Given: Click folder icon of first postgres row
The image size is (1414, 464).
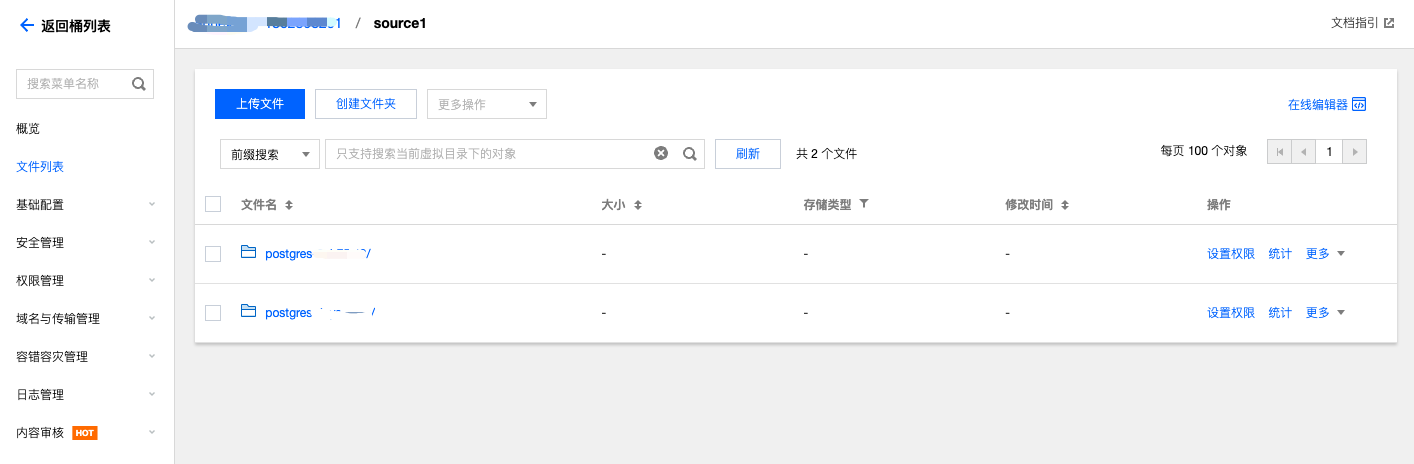Looking at the screenshot, I should point(249,253).
